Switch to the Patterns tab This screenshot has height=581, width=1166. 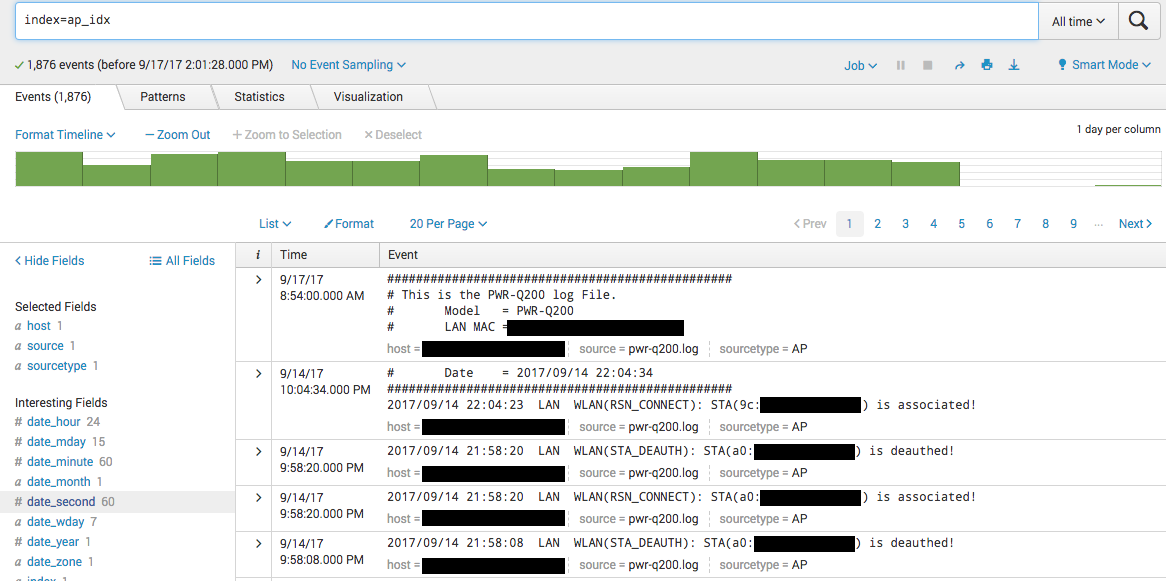pyautogui.click(x=163, y=96)
